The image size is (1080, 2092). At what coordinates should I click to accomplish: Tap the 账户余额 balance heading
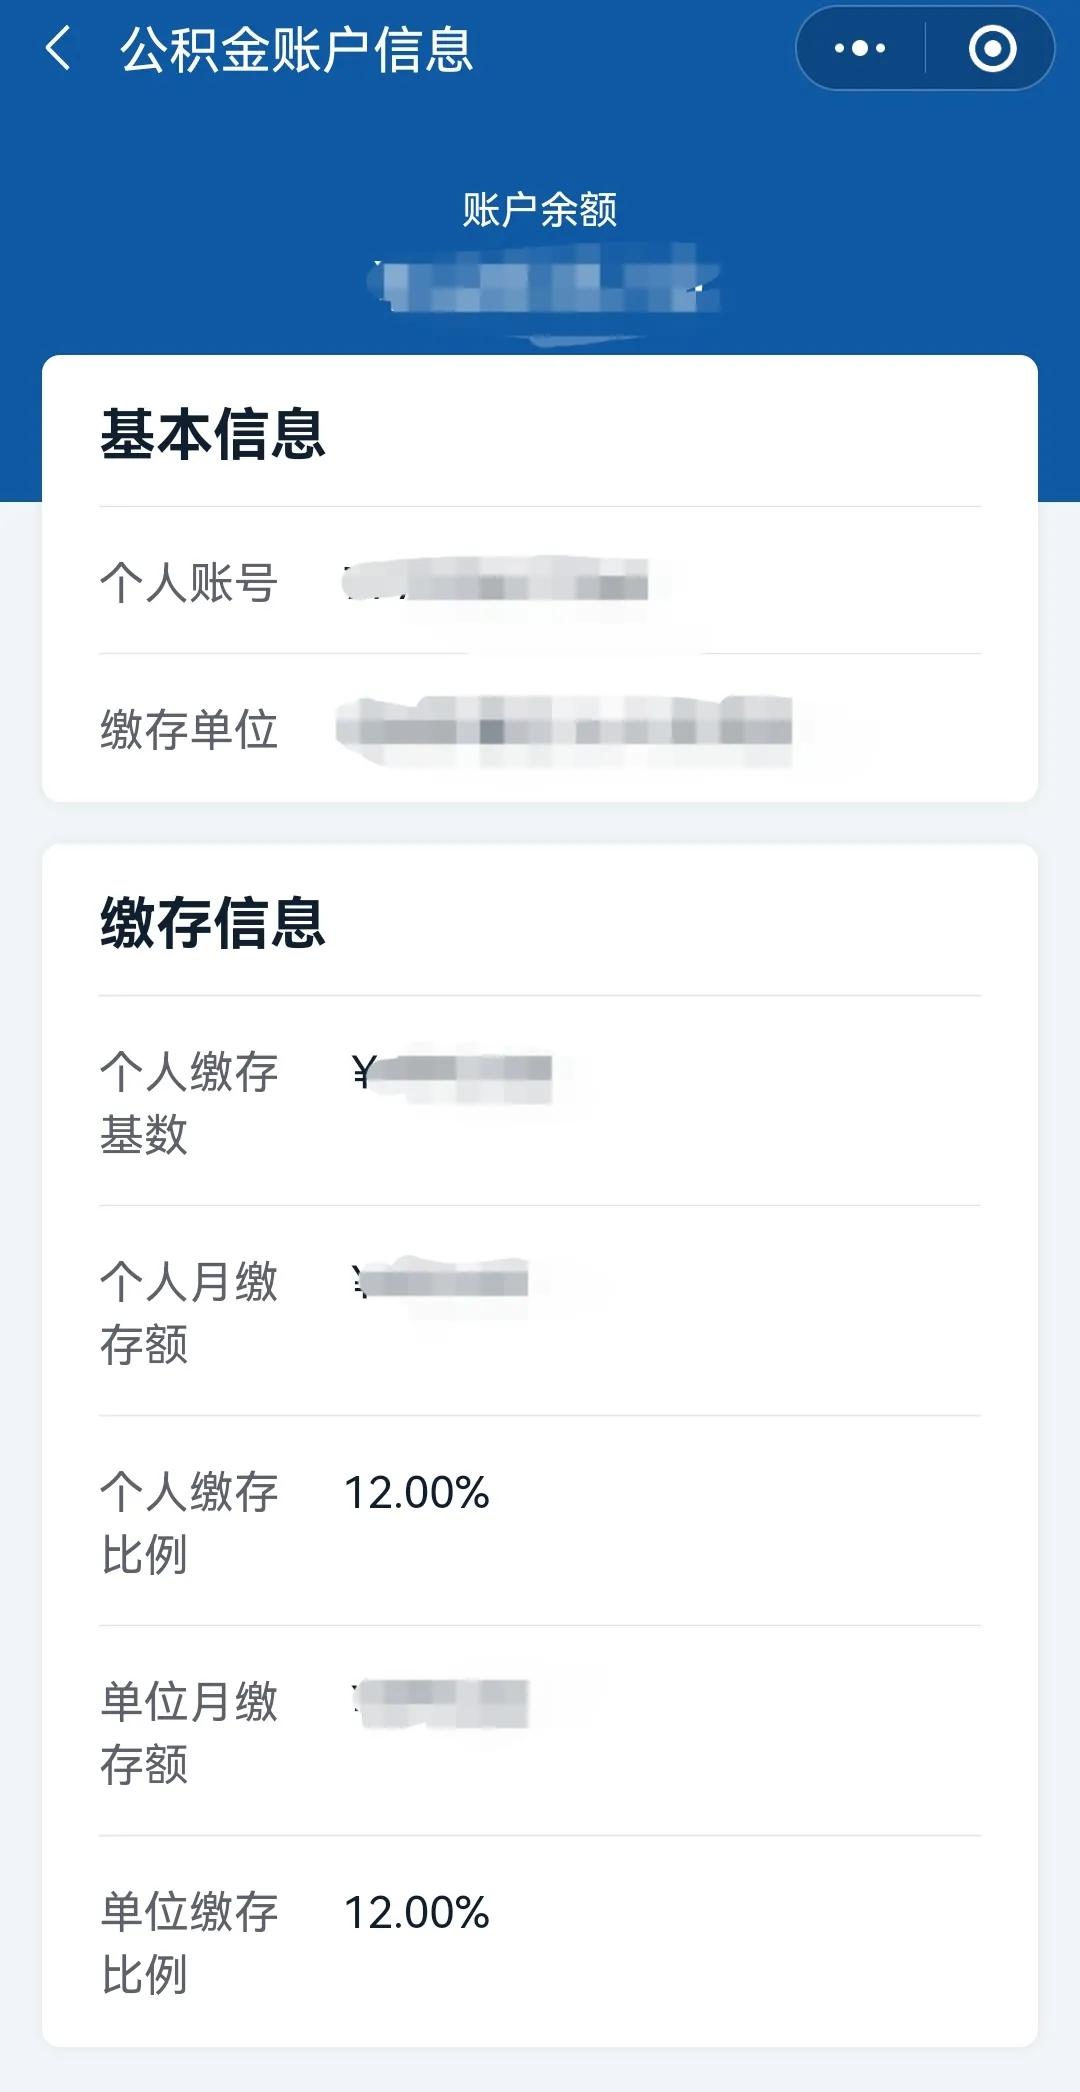point(540,208)
